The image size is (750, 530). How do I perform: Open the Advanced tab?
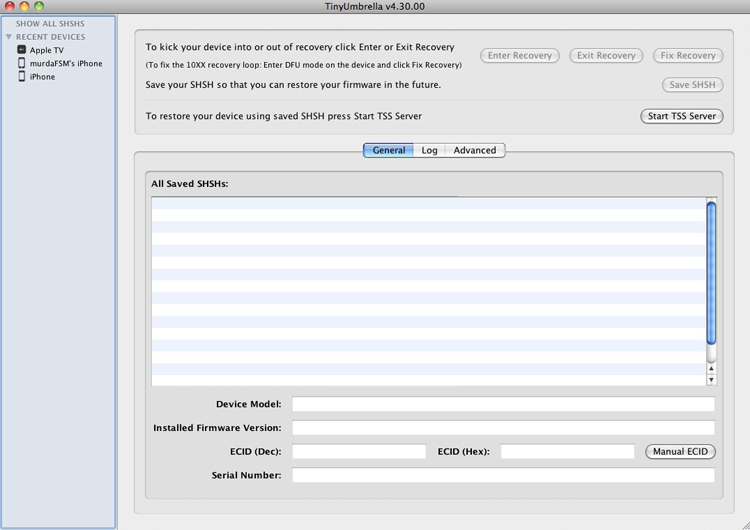(x=475, y=150)
